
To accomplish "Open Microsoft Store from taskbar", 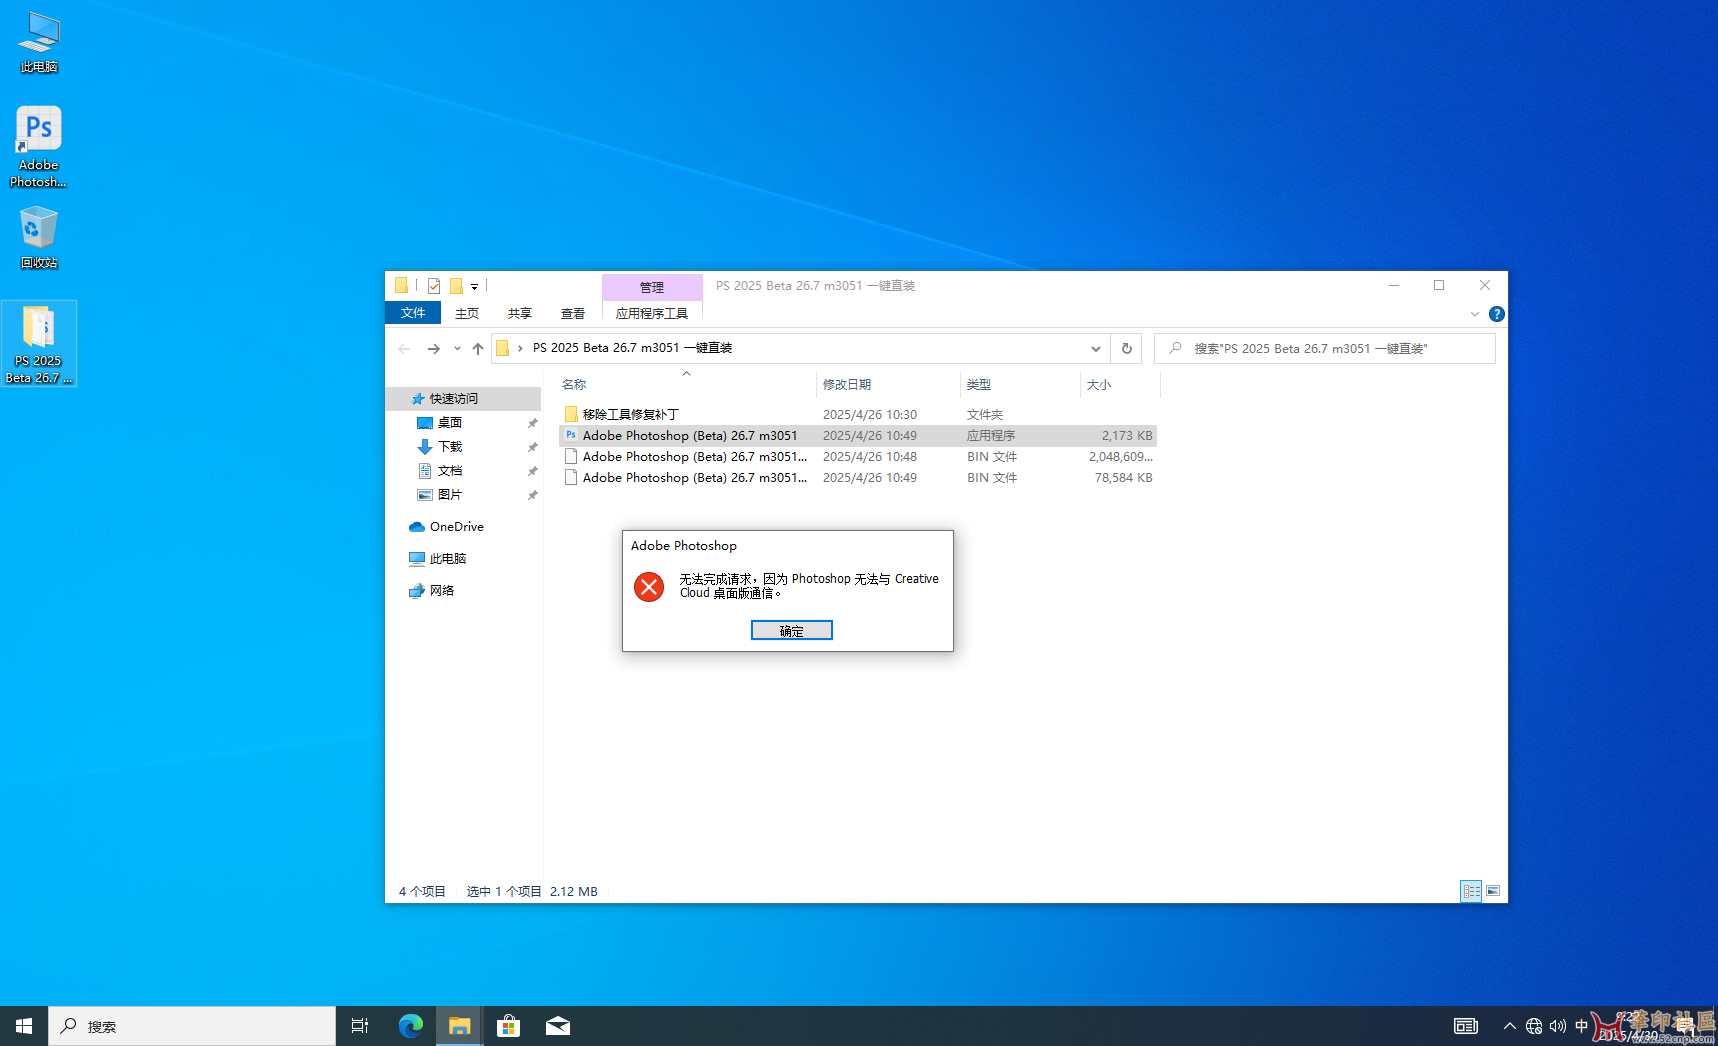I will (509, 1026).
